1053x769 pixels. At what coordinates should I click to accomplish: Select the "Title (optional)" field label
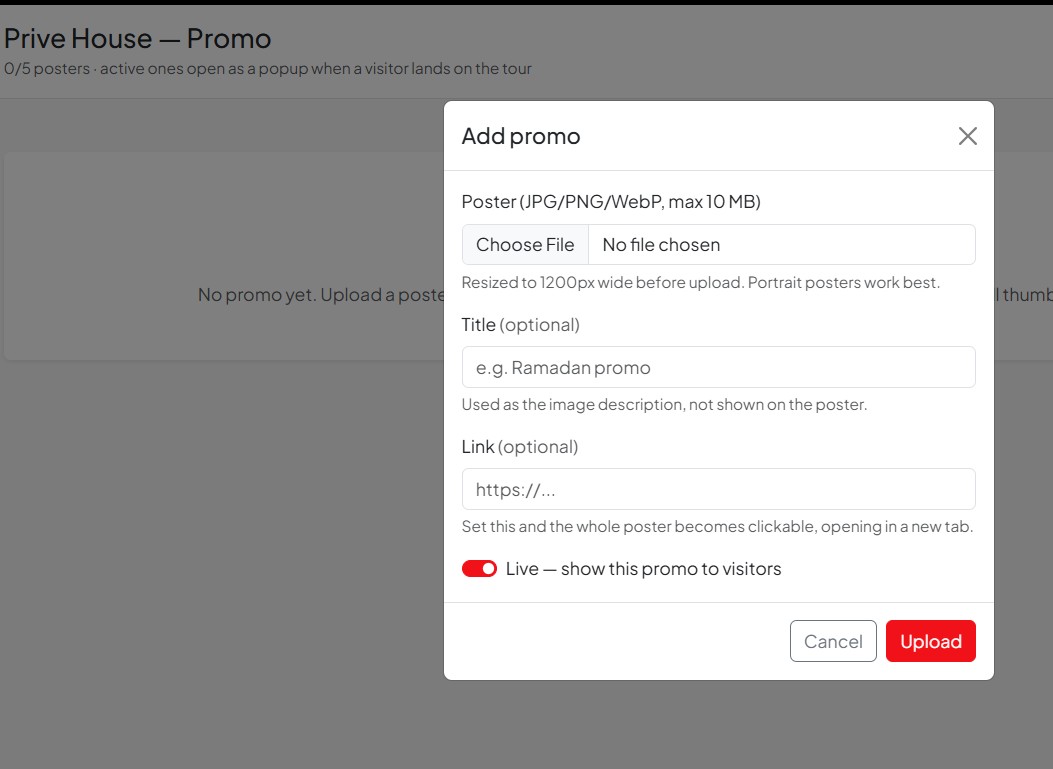(x=520, y=325)
